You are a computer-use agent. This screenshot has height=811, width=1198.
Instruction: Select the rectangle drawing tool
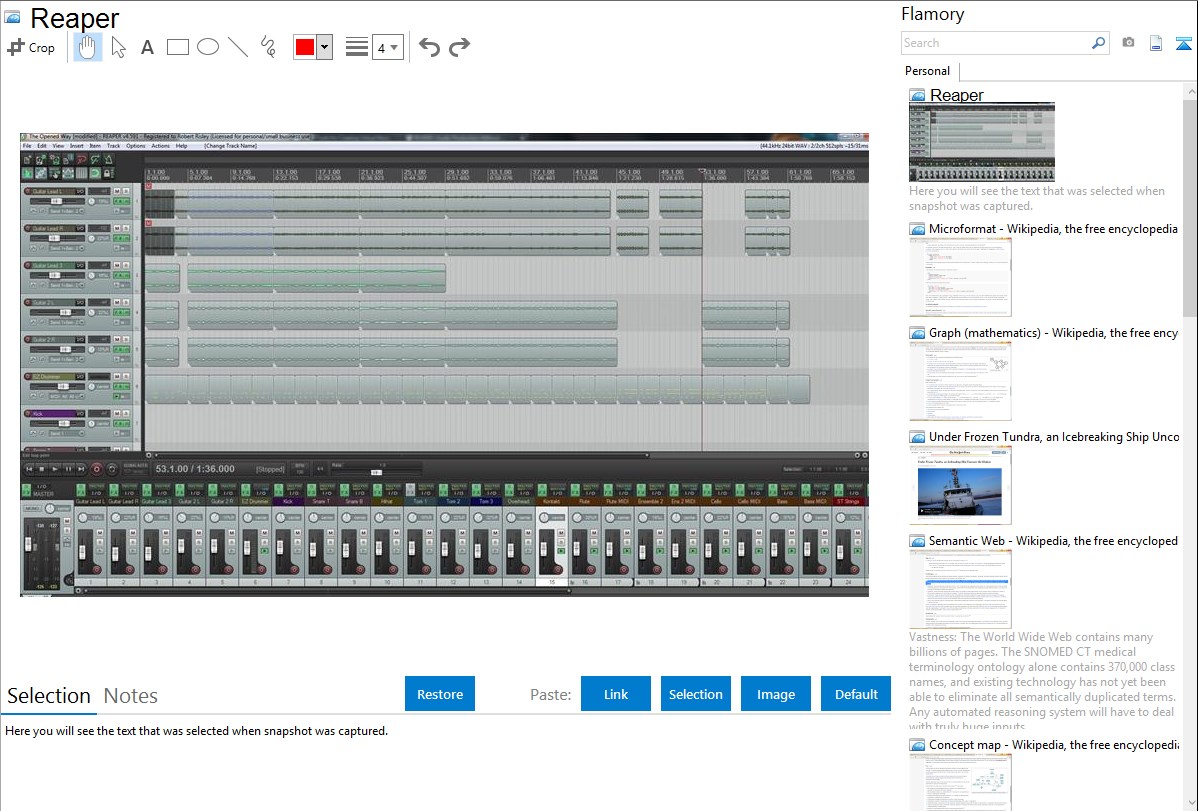click(x=177, y=47)
